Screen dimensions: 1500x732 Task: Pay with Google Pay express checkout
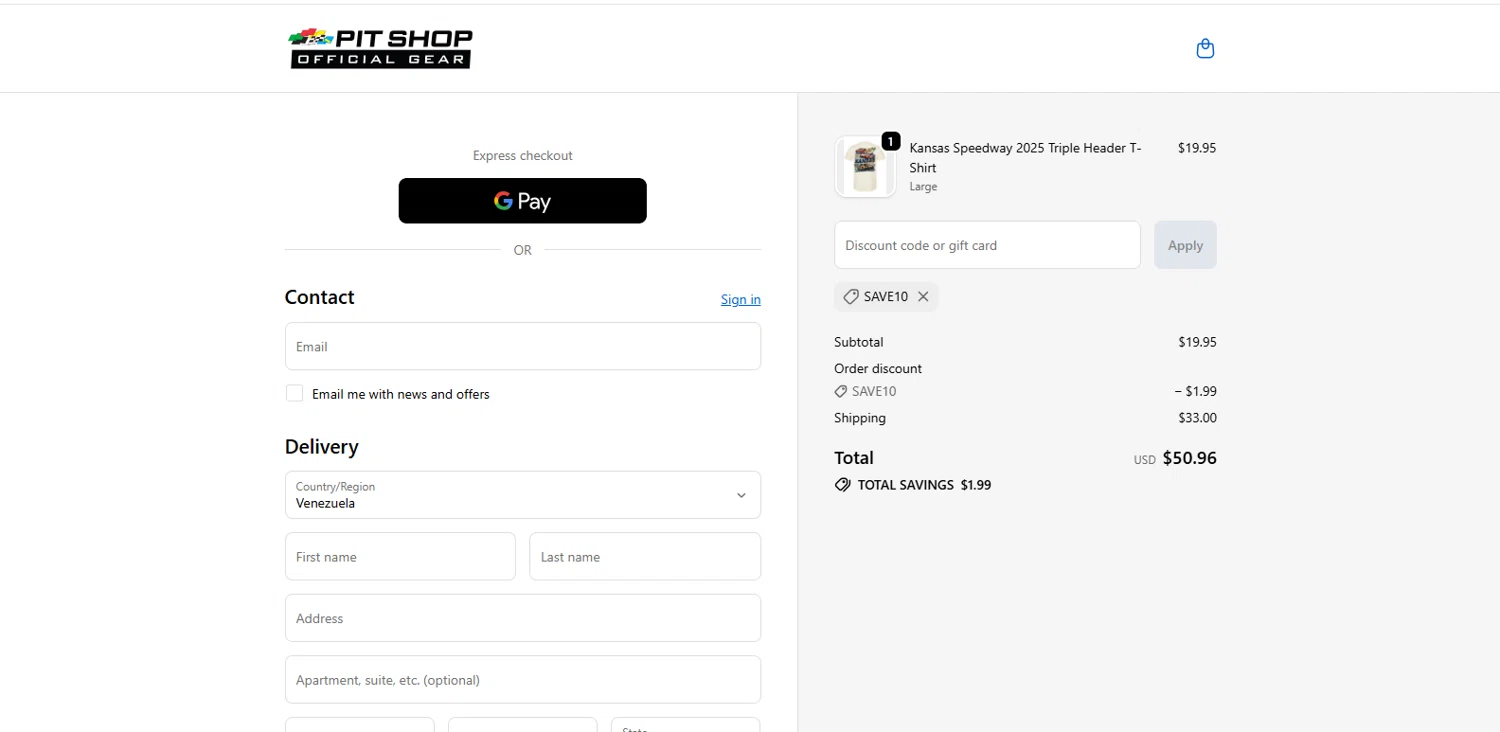(x=522, y=201)
